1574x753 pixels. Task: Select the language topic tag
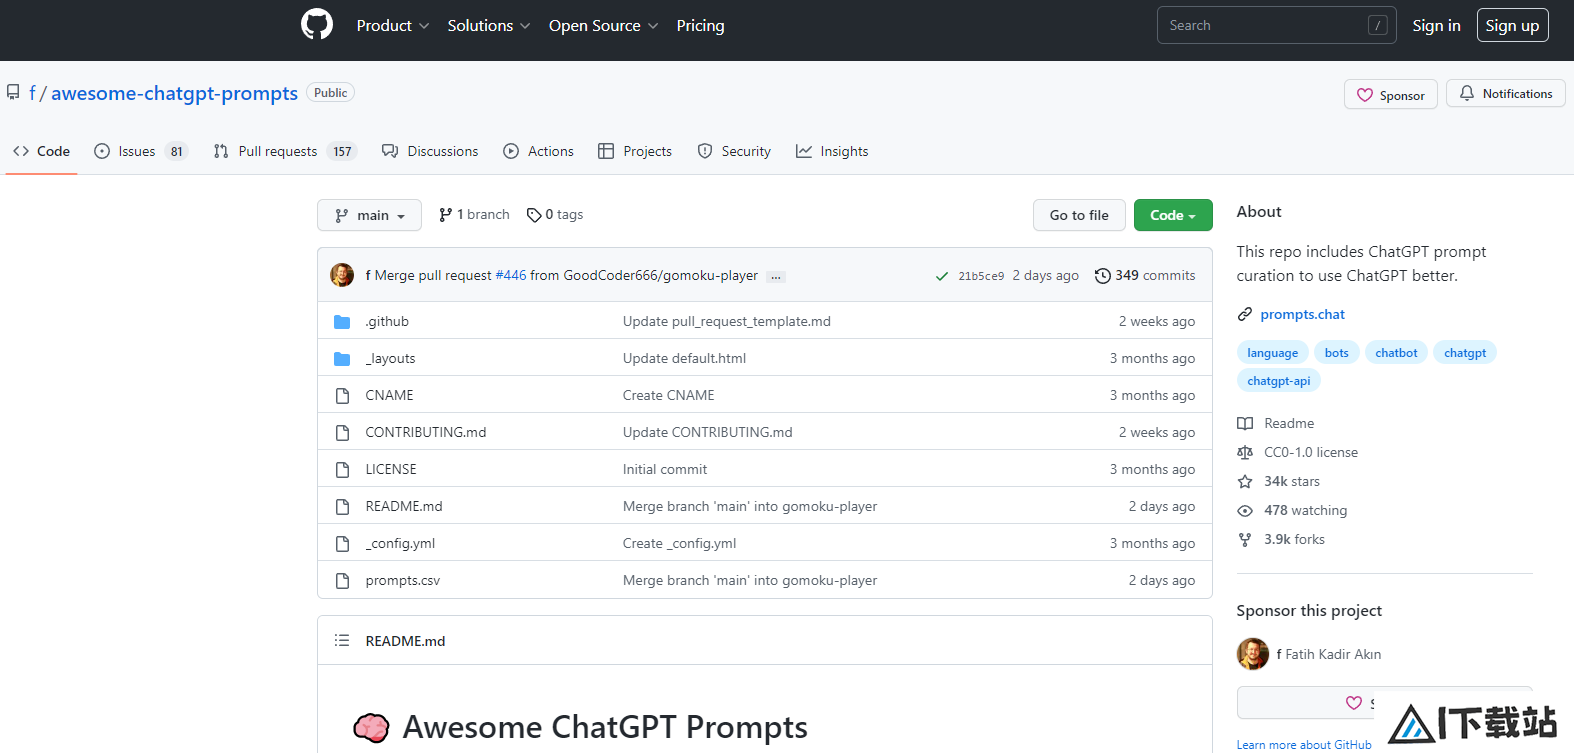1272,353
